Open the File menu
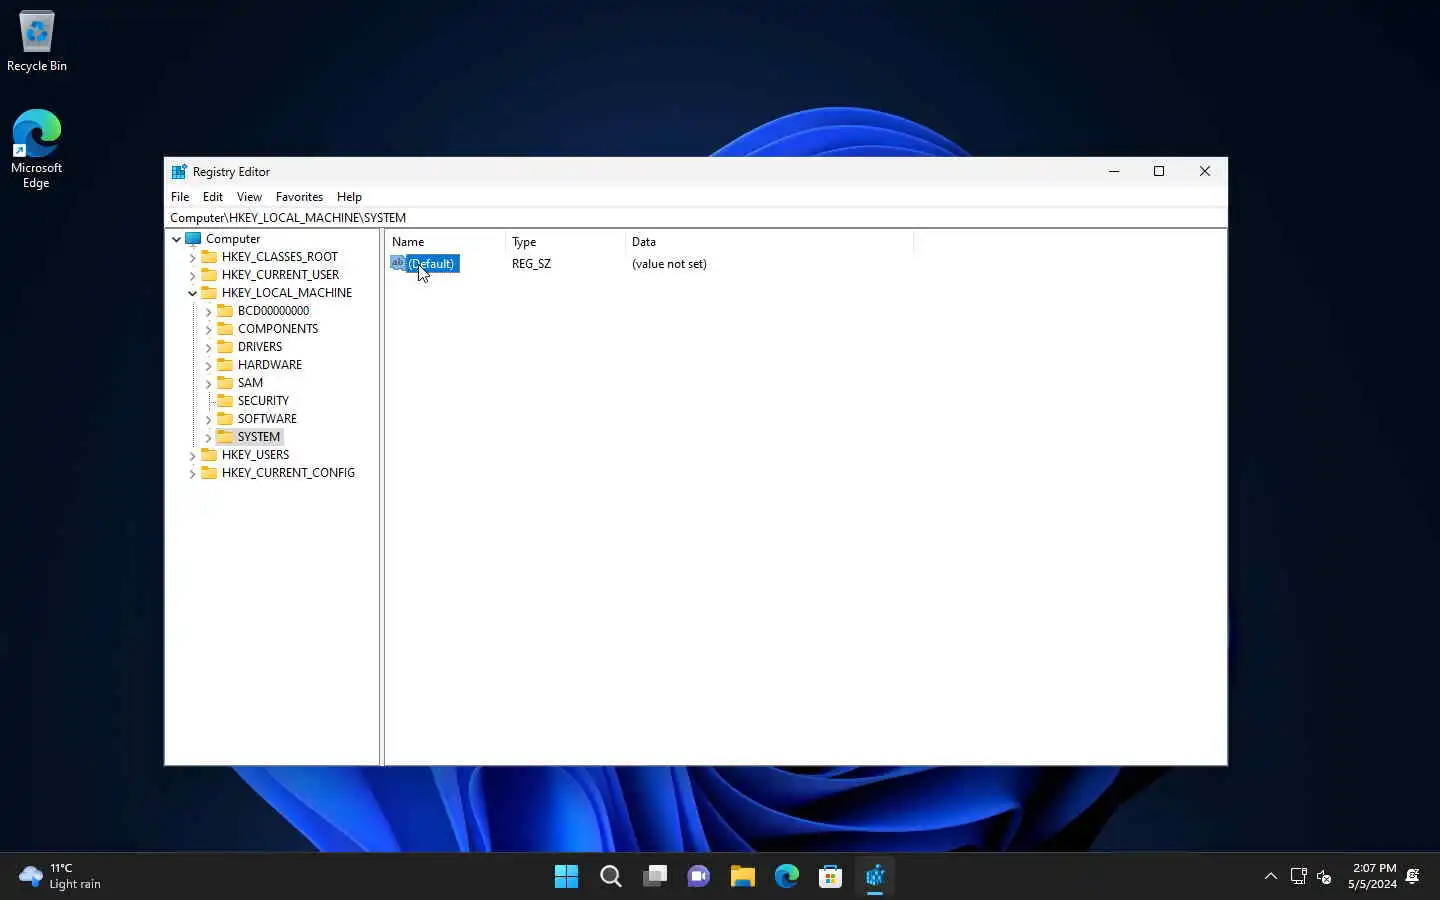 click(x=180, y=197)
